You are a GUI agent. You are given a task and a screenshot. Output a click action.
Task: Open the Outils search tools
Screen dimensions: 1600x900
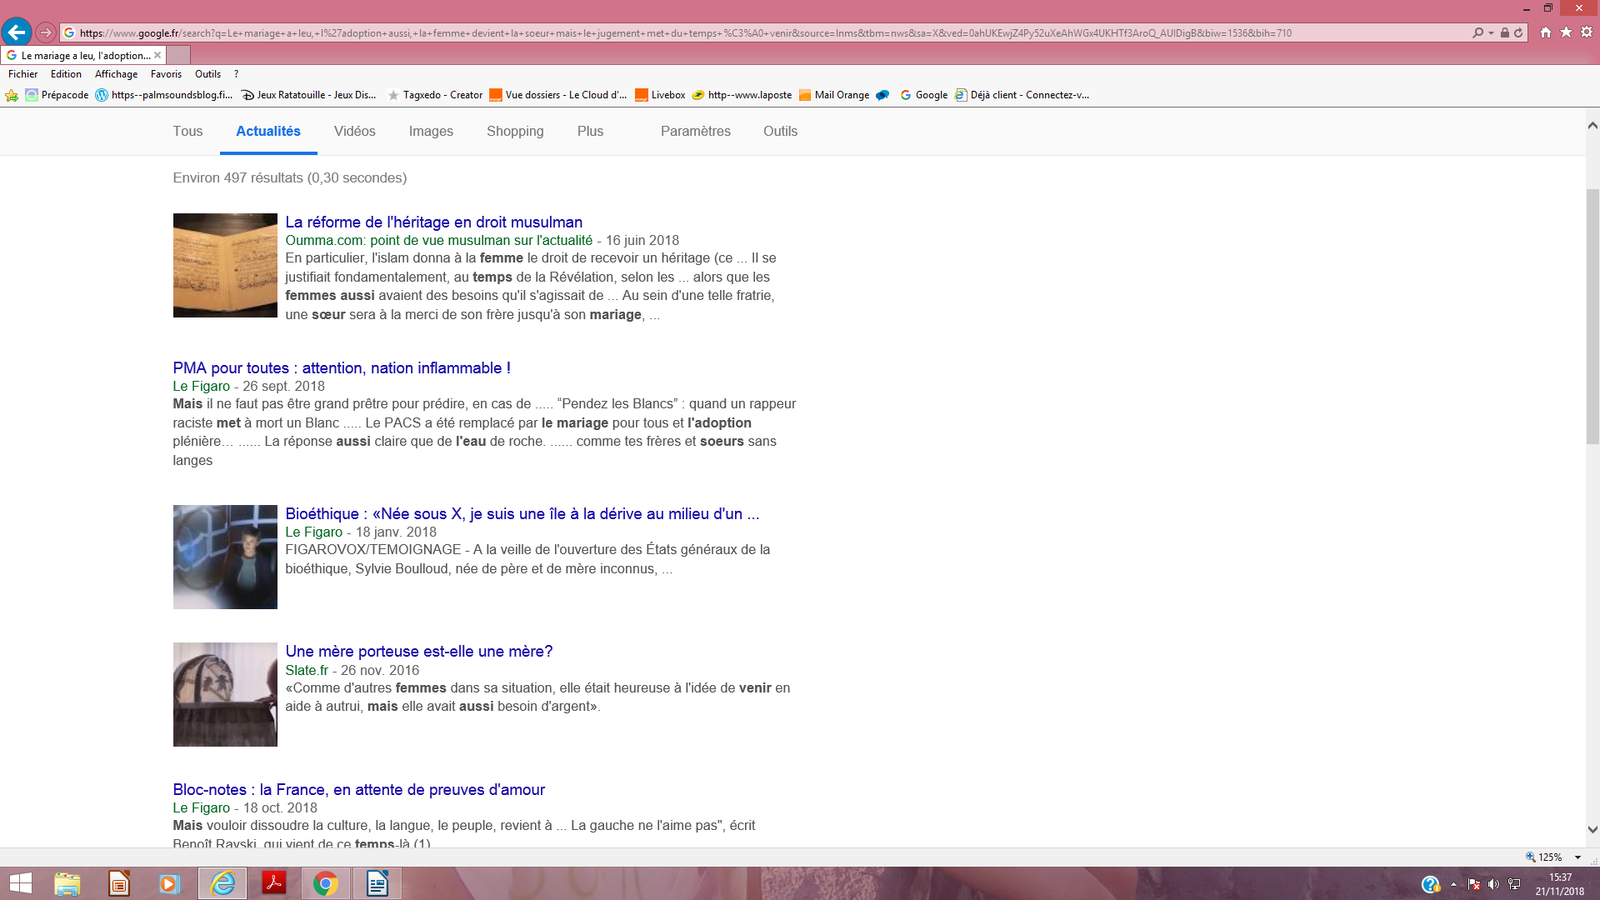pos(780,131)
